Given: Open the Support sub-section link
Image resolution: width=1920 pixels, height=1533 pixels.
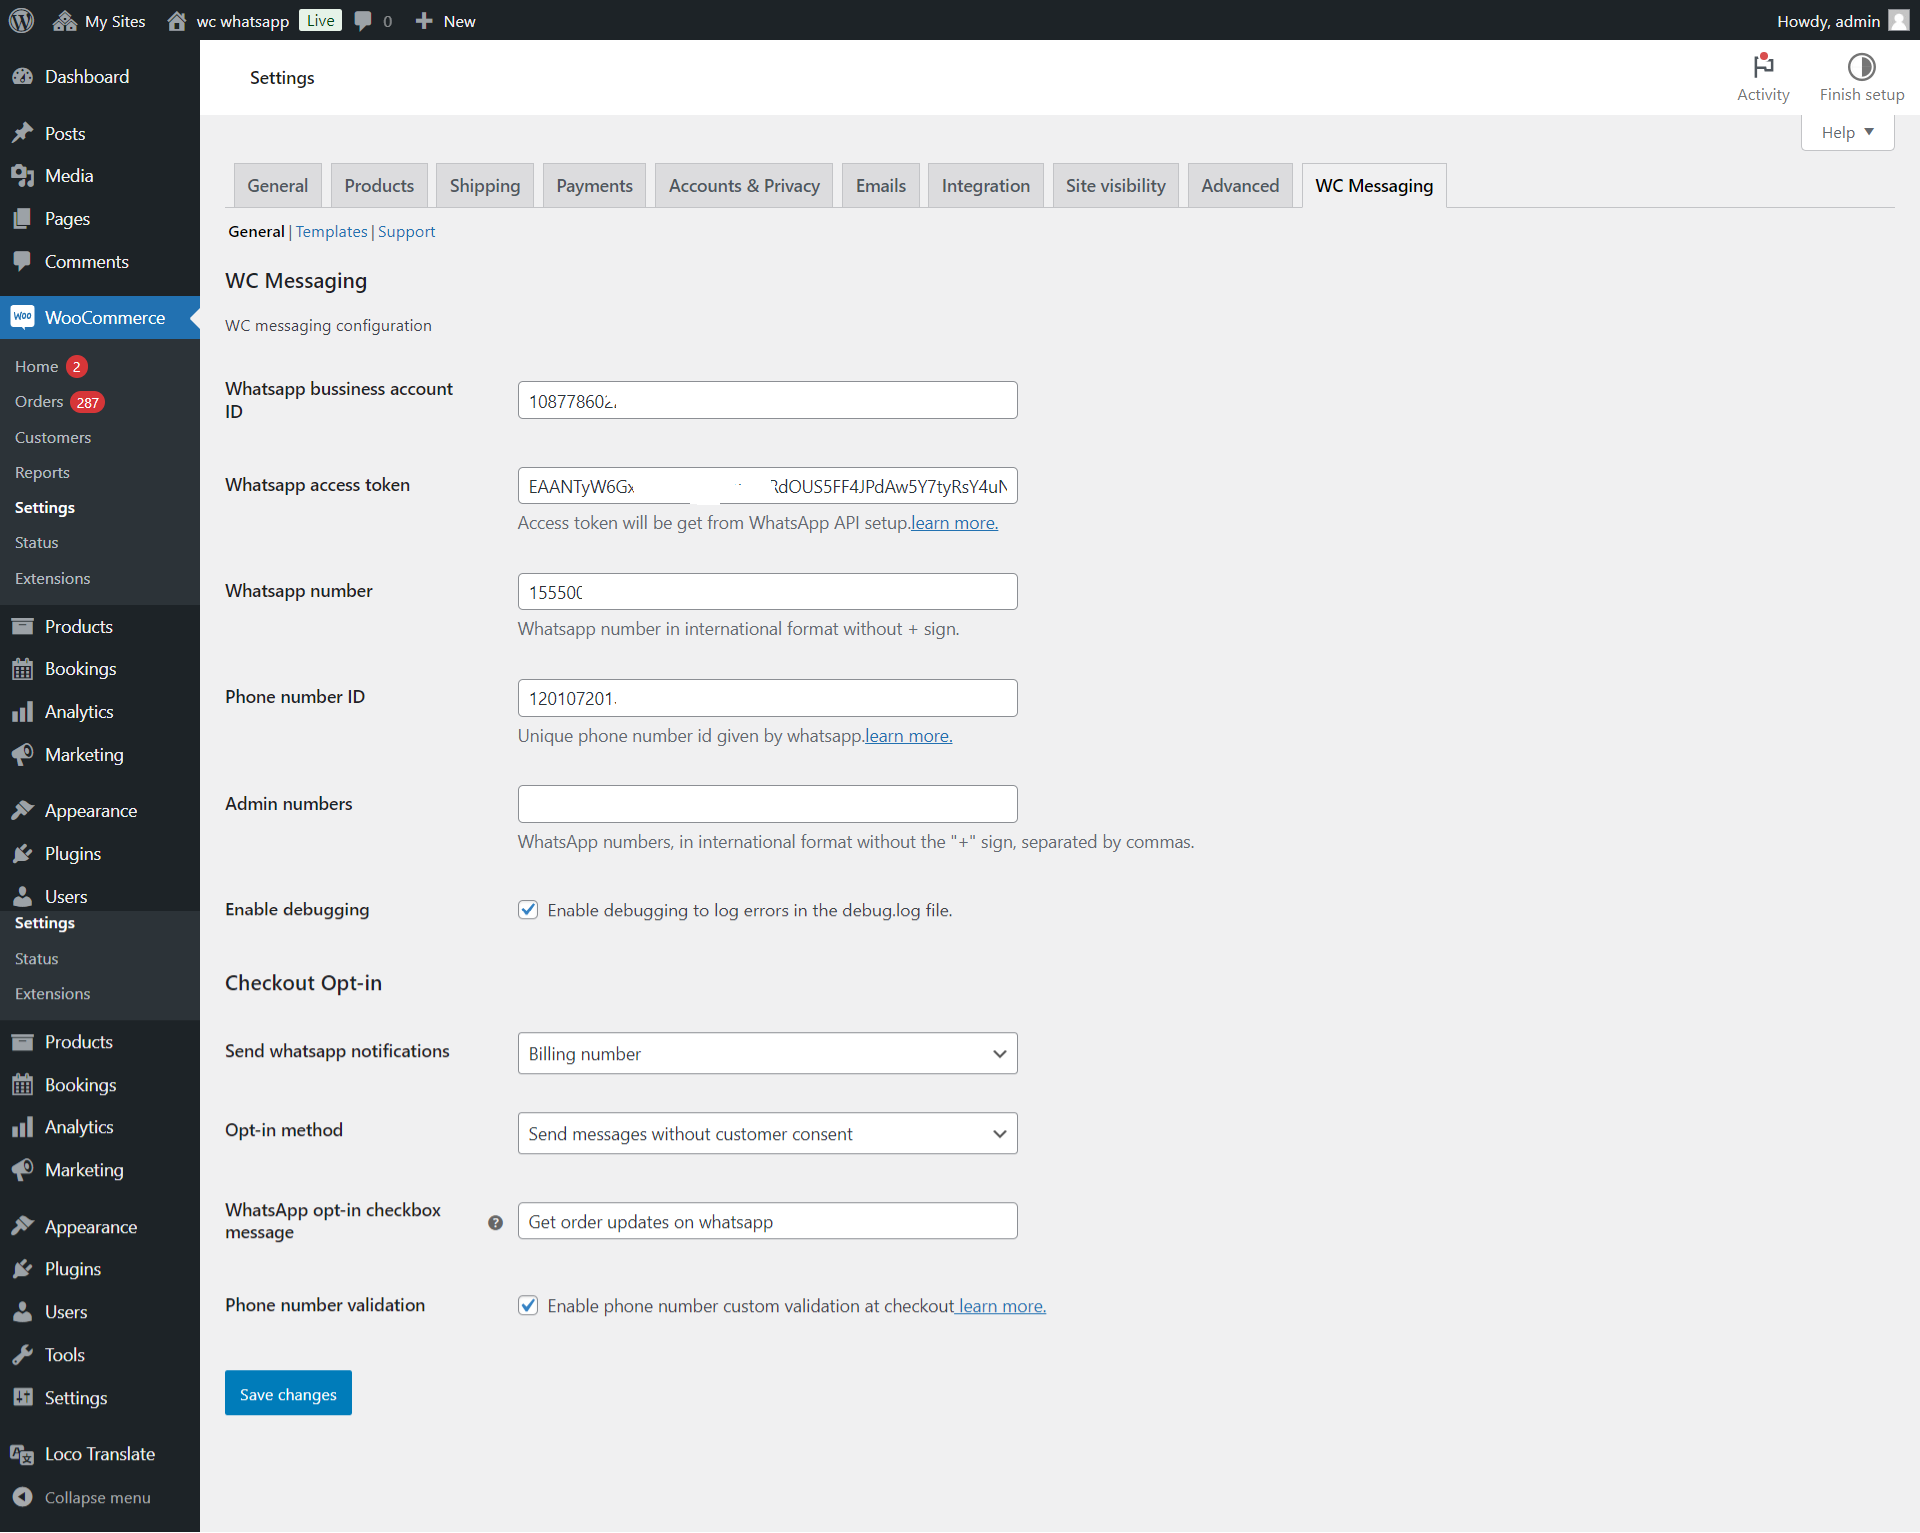Looking at the screenshot, I should coord(406,232).
